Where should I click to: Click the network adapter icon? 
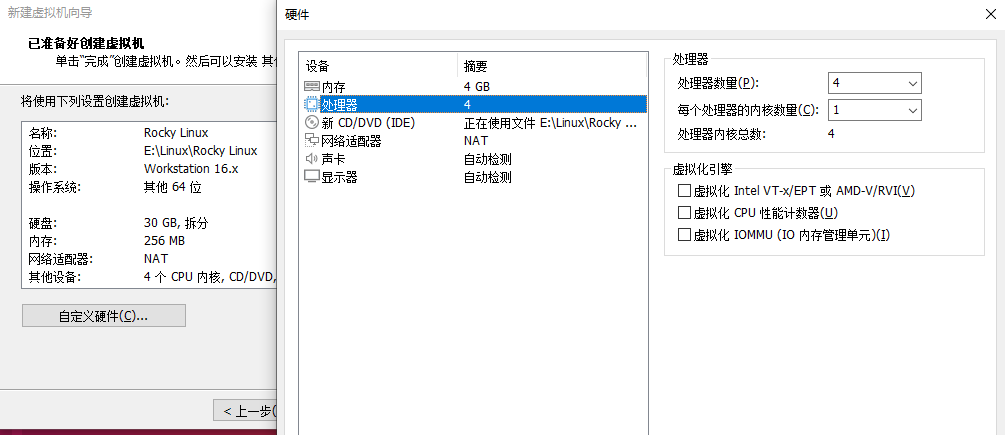(311, 140)
